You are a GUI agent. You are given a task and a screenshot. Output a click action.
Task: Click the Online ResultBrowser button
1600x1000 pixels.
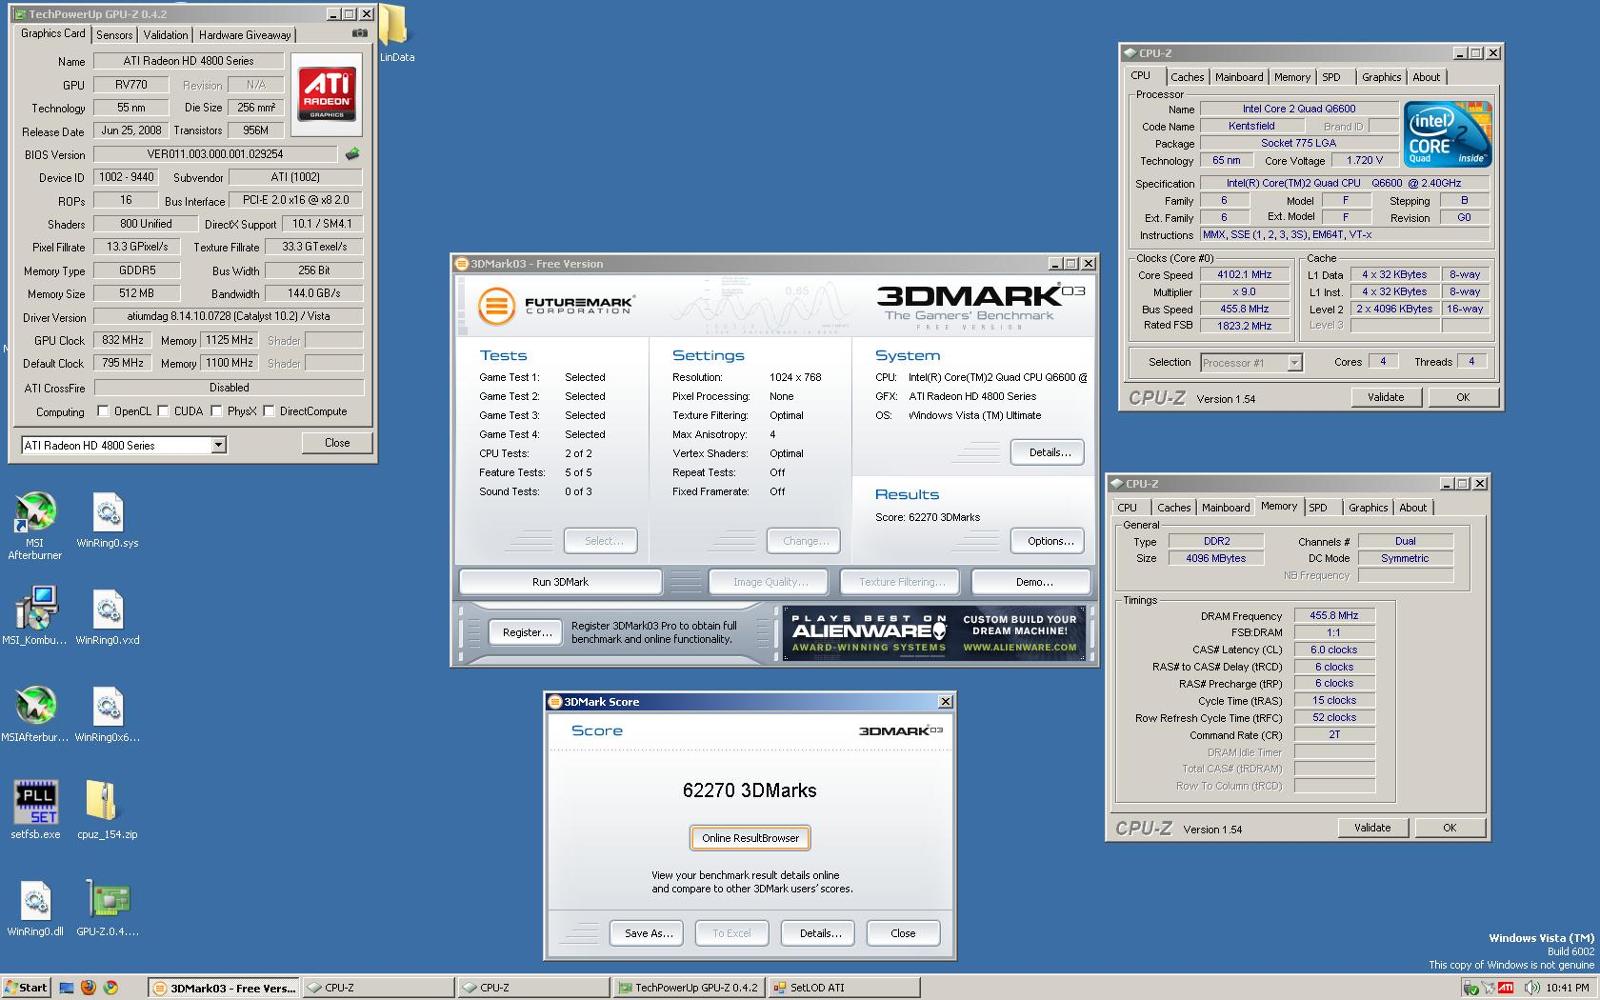coord(750,838)
